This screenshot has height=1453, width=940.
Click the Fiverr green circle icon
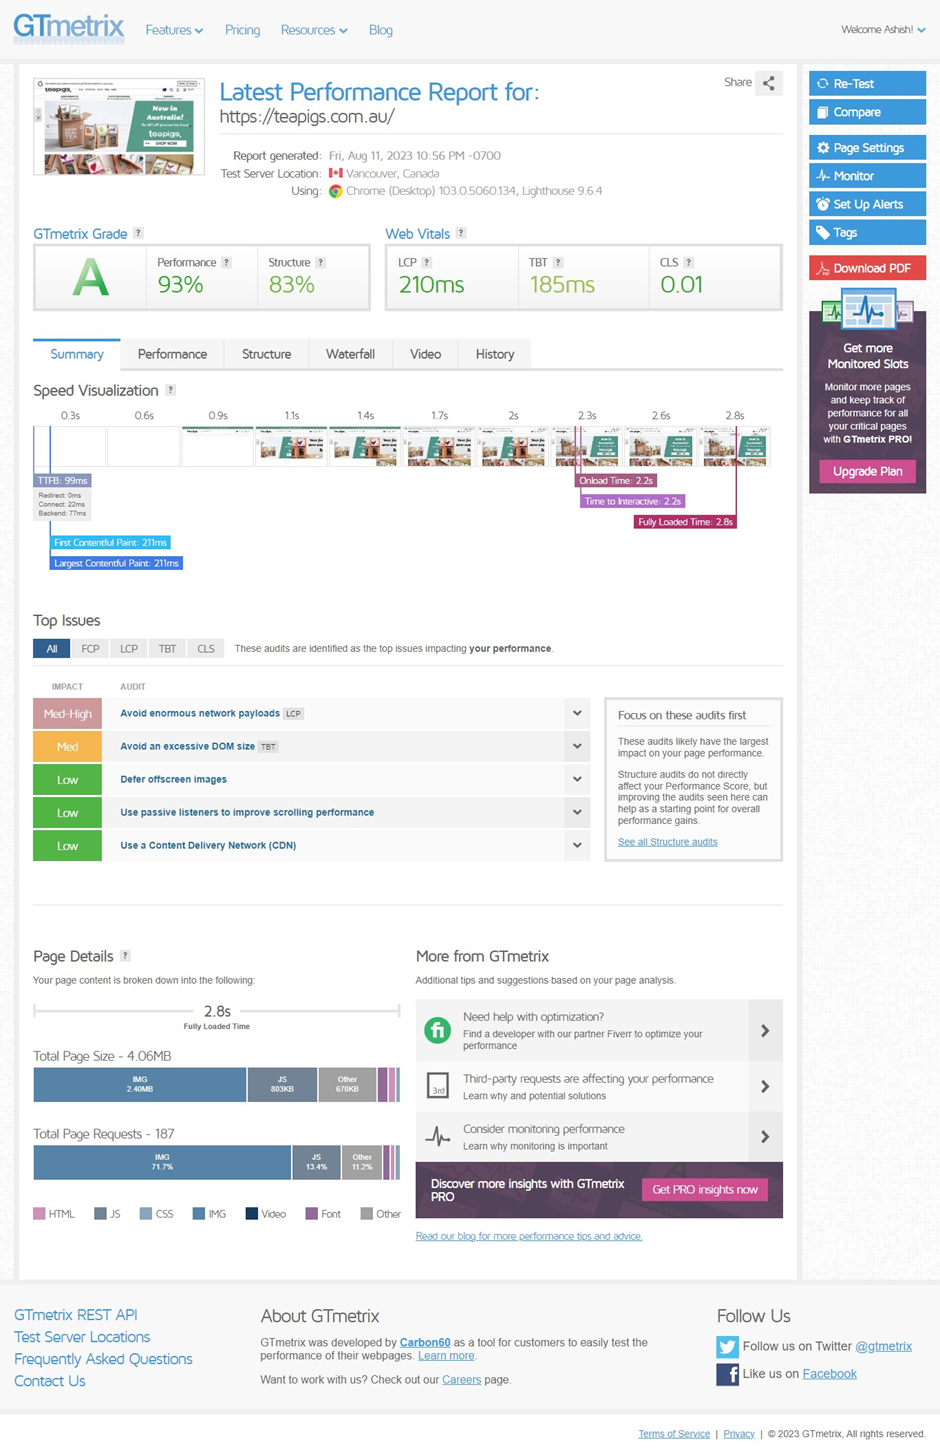coord(437,1030)
